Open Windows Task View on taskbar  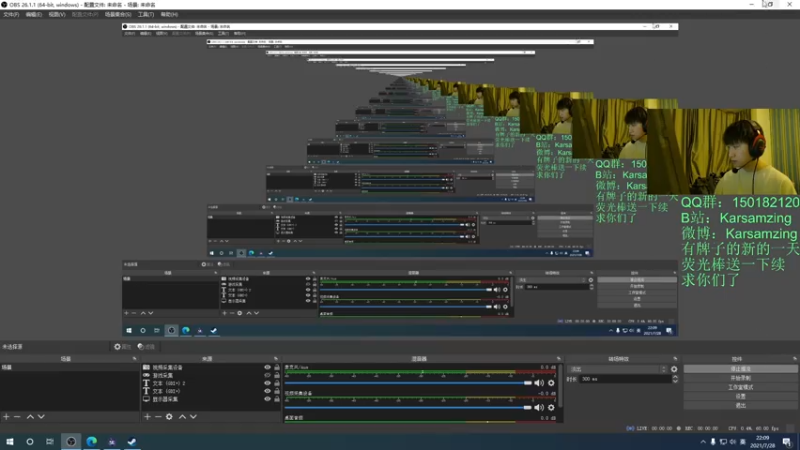(49, 441)
